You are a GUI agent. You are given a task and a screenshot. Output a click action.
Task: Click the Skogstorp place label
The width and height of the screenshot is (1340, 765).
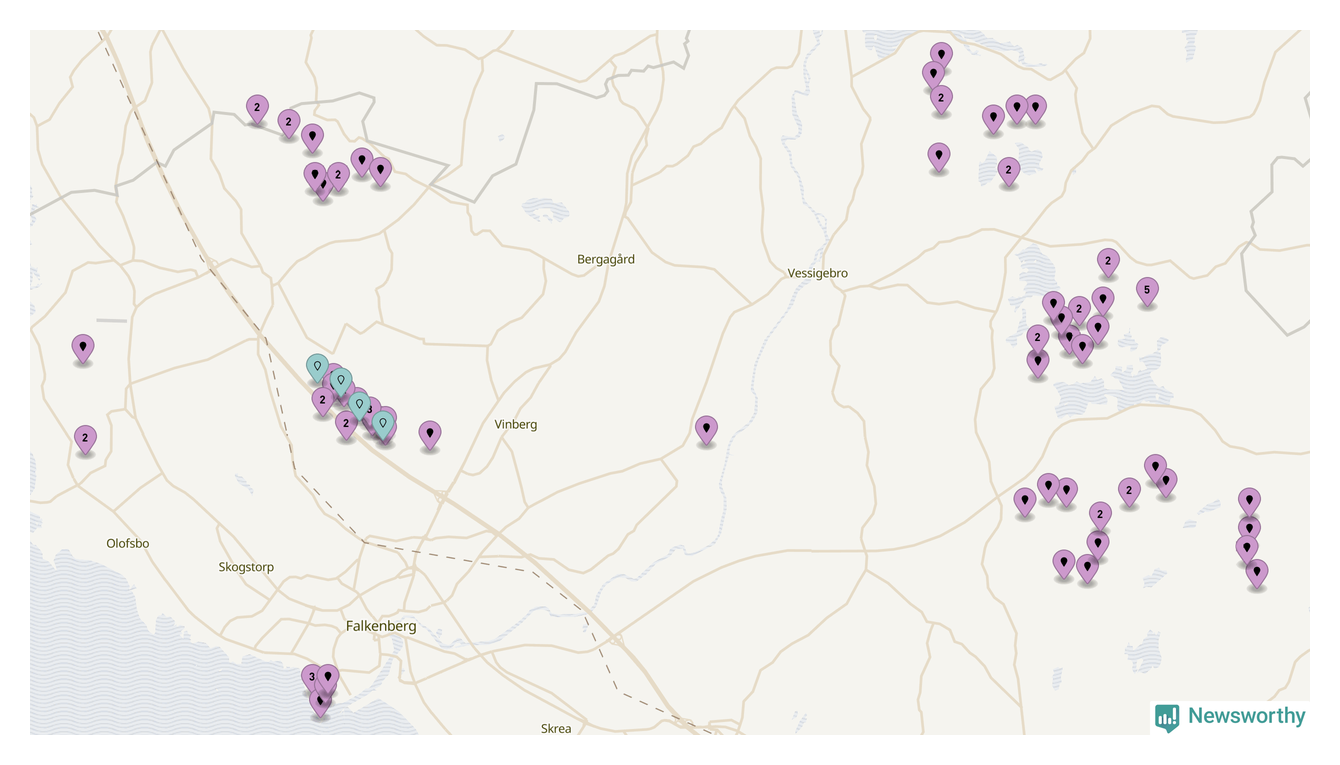[x=246, y=567]
